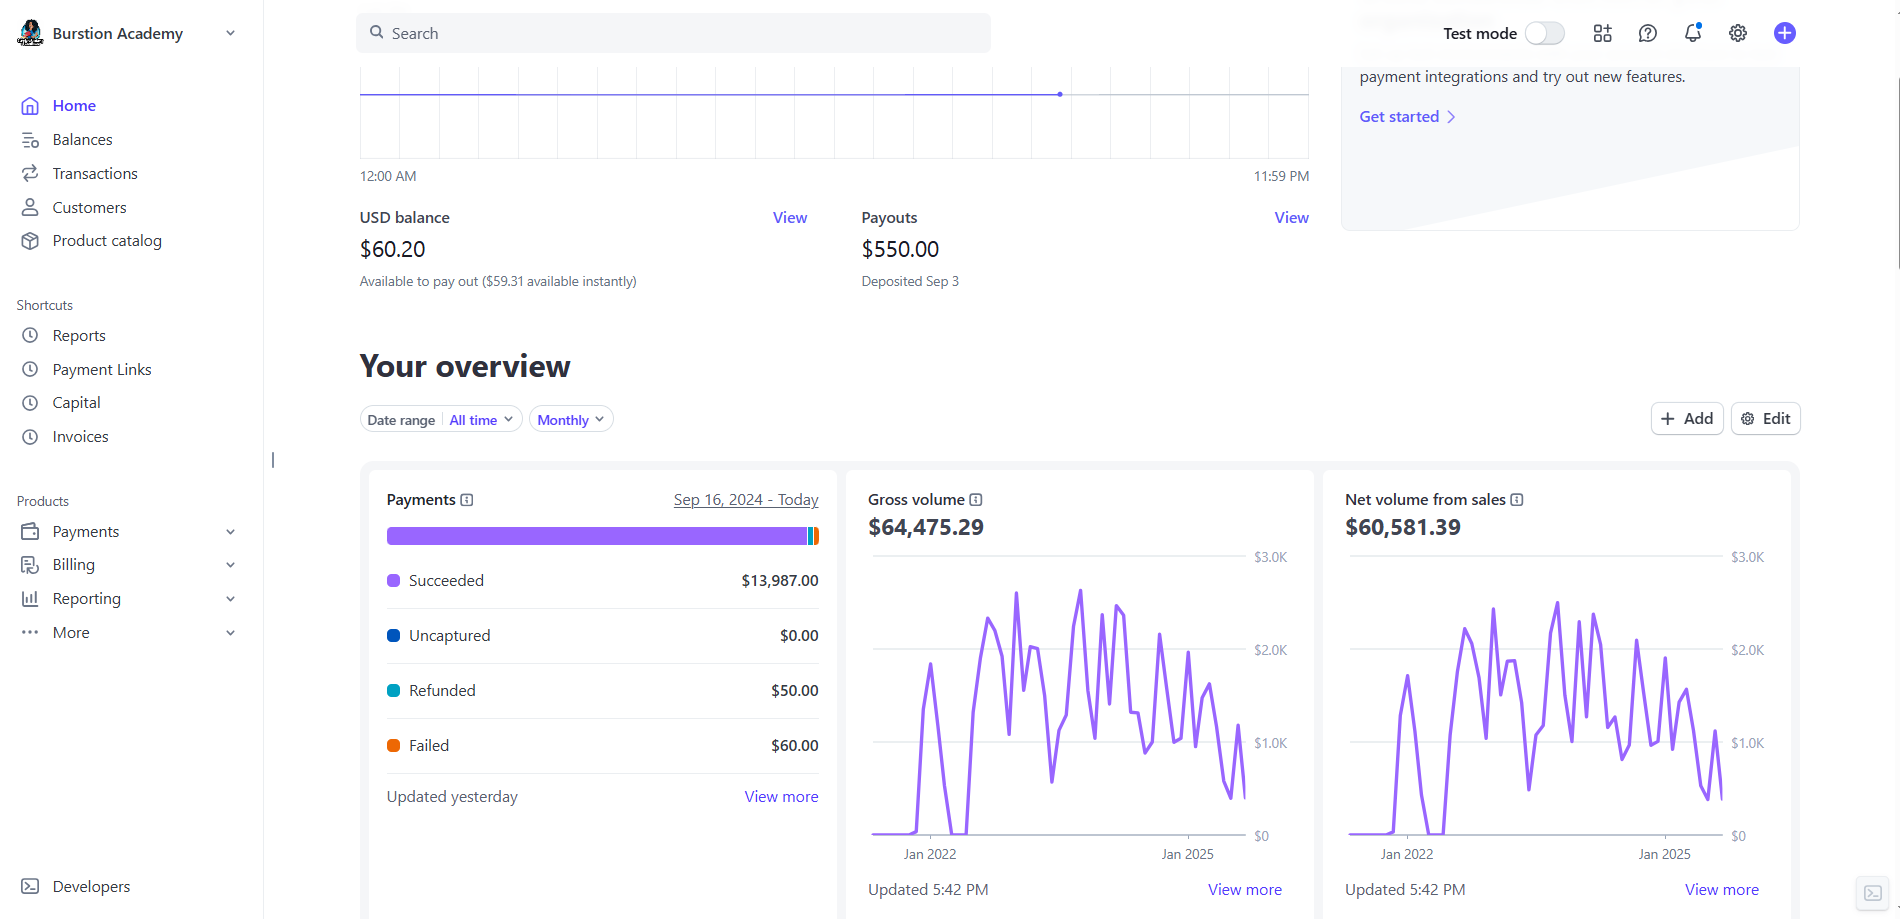Click the teal Refunded color swatch
1900x919 pixels.
tap(394, 691)
